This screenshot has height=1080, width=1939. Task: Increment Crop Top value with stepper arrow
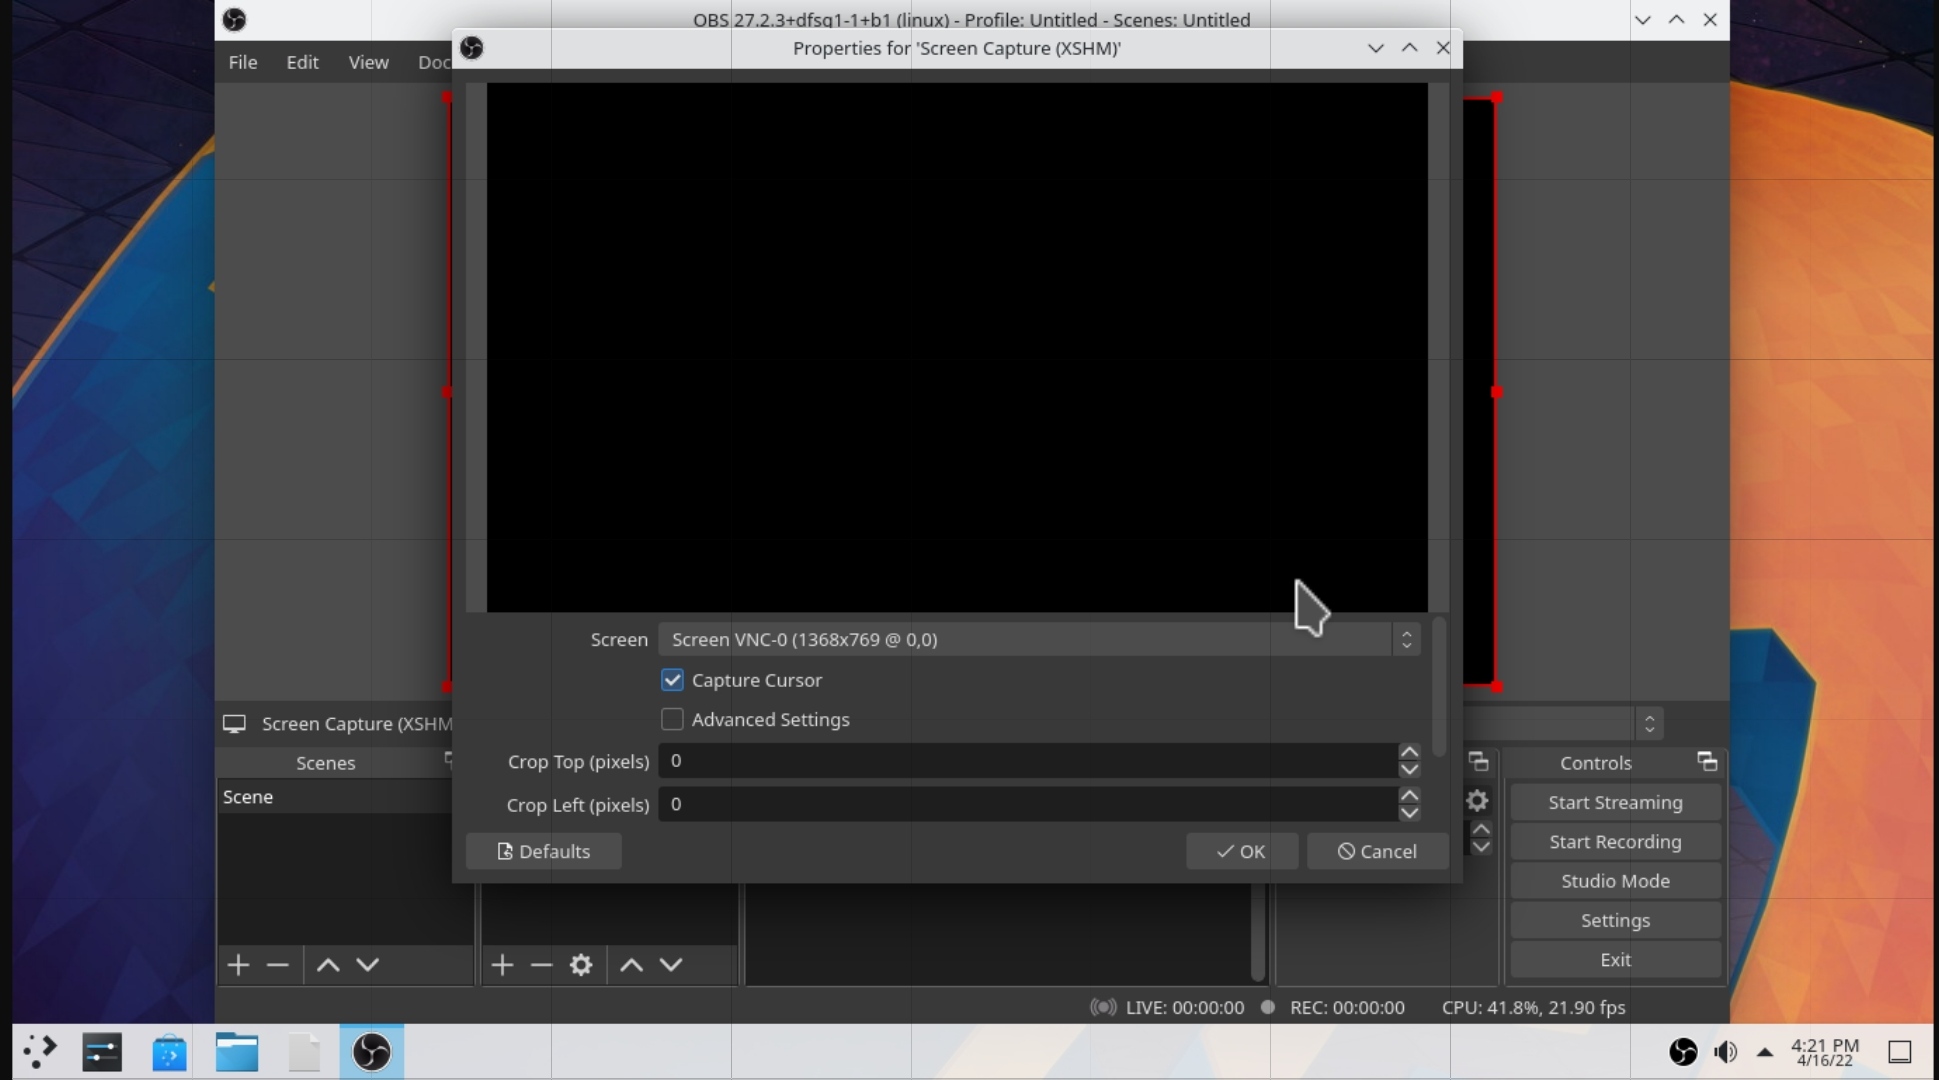pyautogui.click(x=1408, y=753)
